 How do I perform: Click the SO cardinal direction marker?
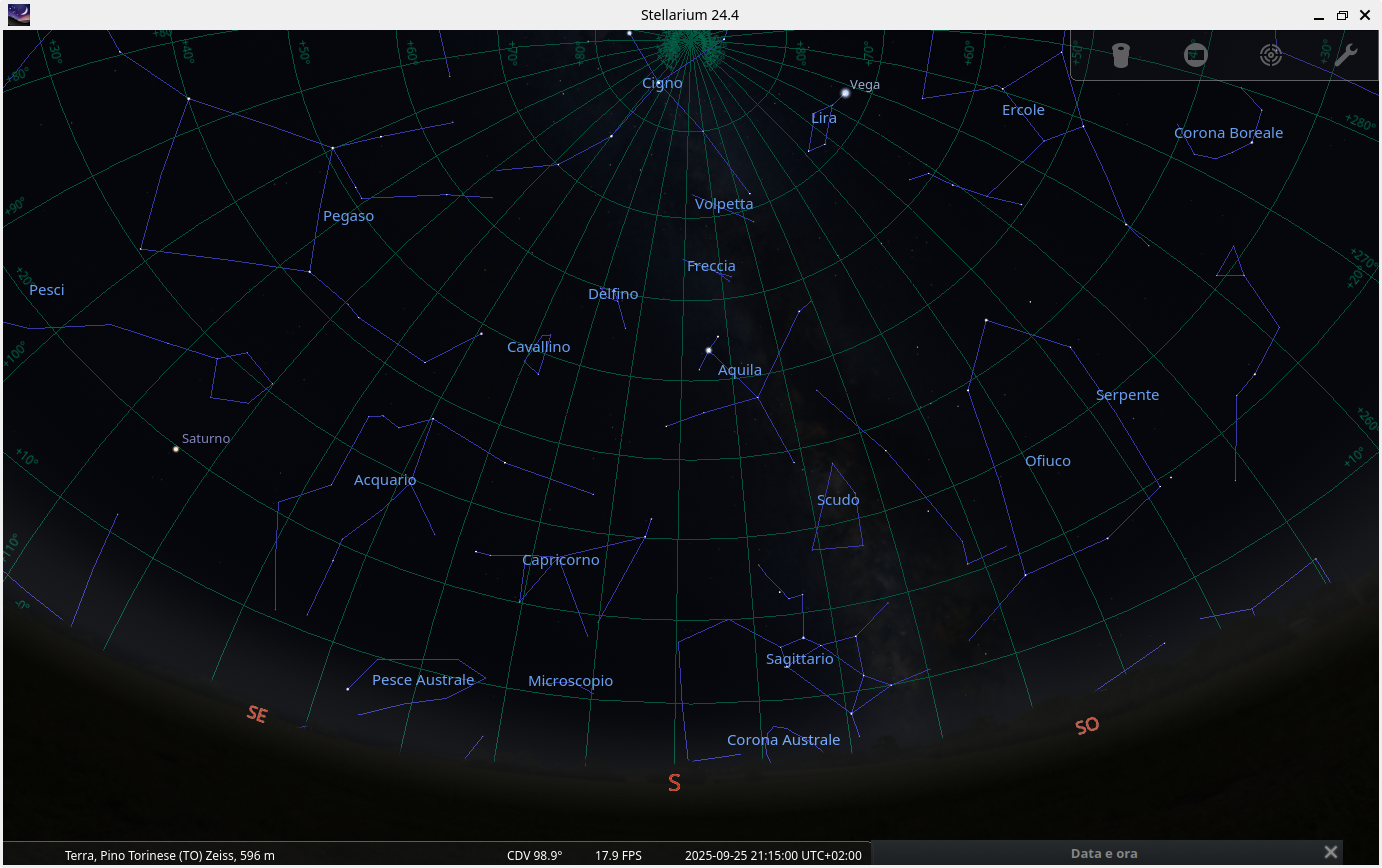pos(1086,724)
